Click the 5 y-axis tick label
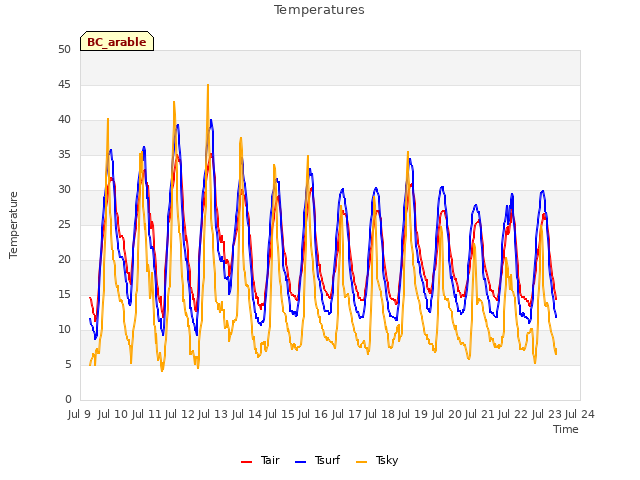The height and width of the screenshot is (480, 640). pos(68,365)
